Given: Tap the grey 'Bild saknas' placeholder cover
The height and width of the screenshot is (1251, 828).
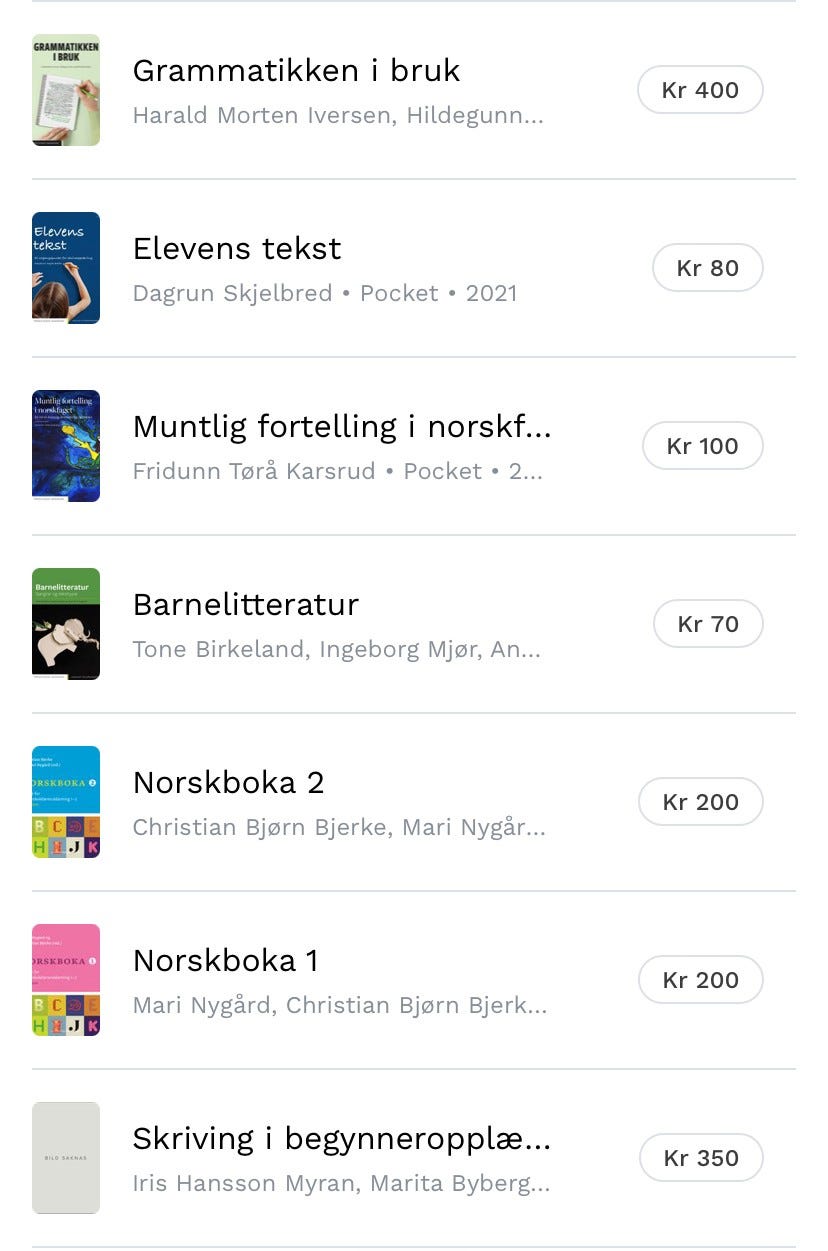Looking at the screenshot, I should pyautogui.click(x=66, y=1158).
